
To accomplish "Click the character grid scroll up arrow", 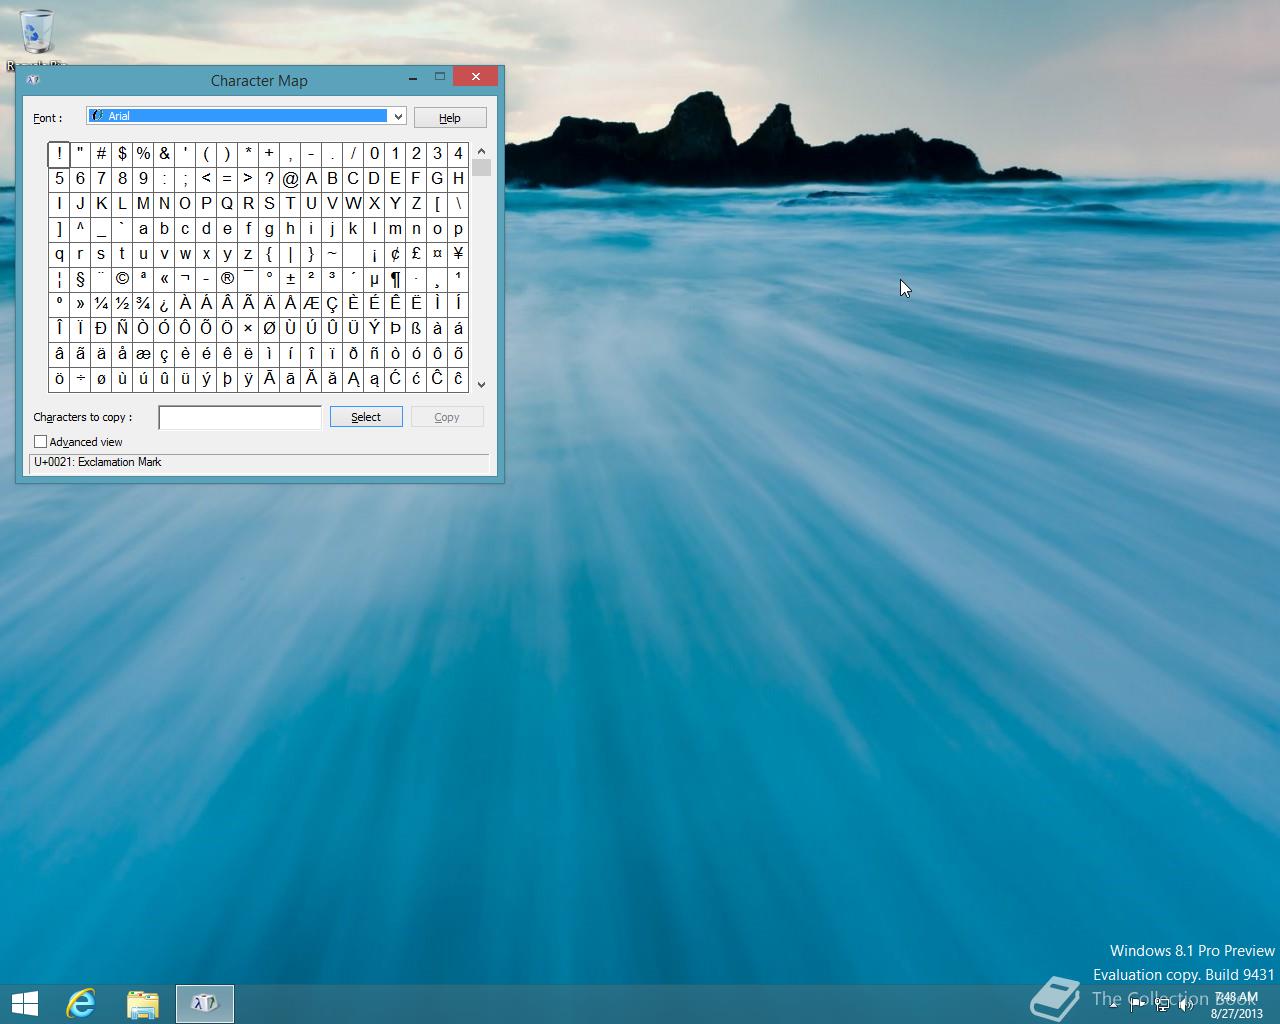I will (481, 151).
